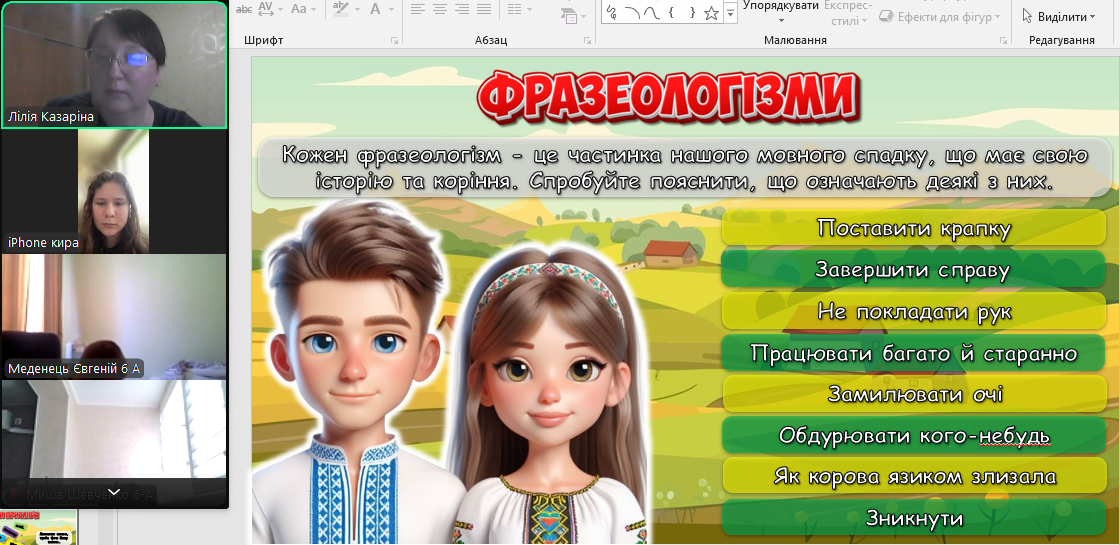This screenshot has height=545, width=1120.
Task: Expand the shapes gallery
Action: point(730,13)
